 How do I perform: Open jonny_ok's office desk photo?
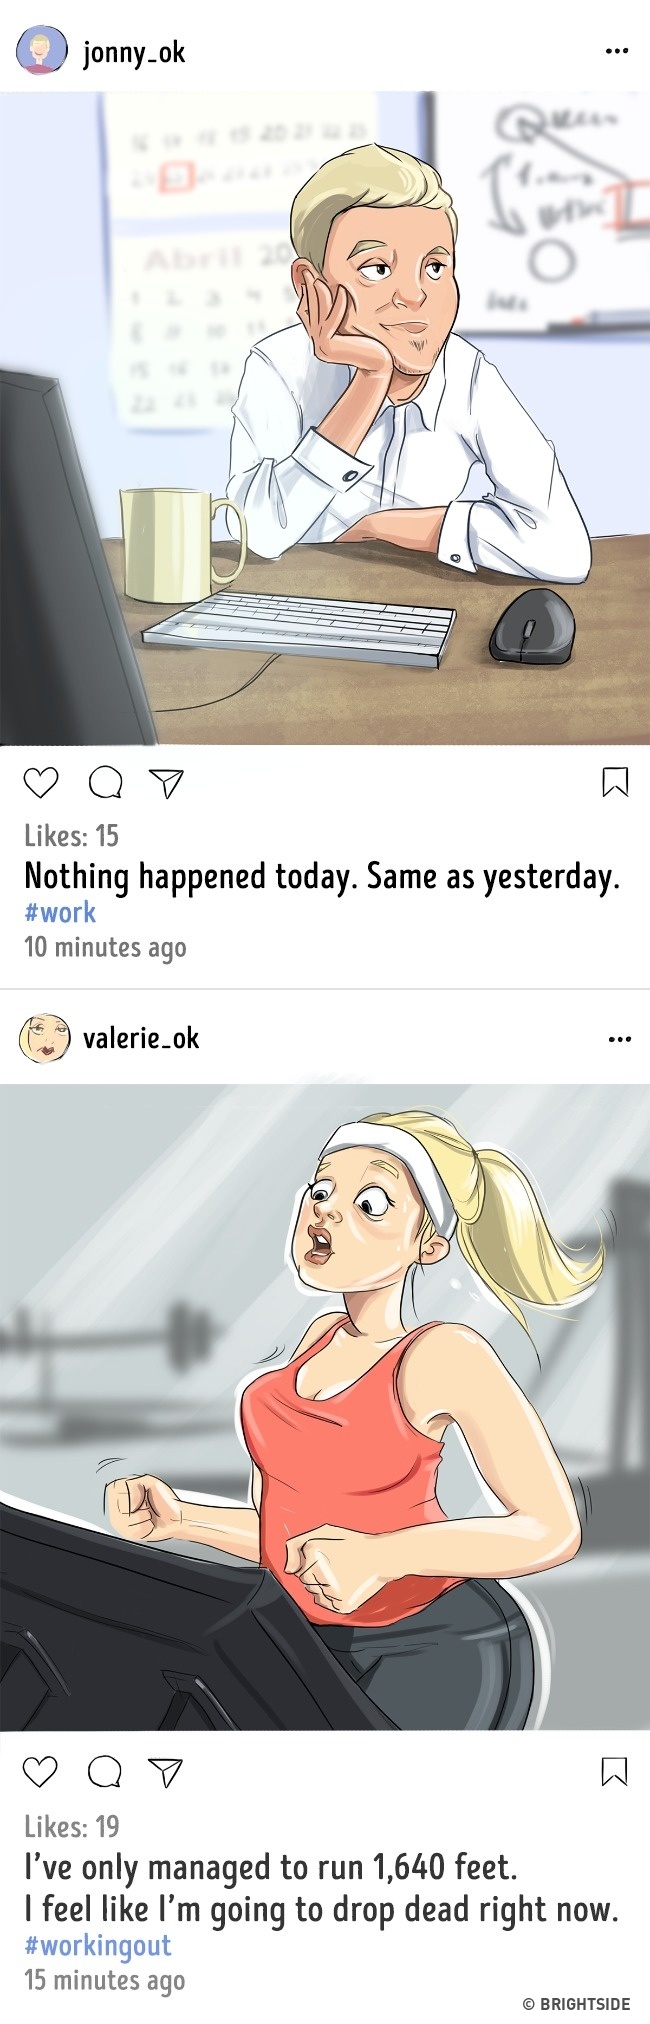(325, 418)
